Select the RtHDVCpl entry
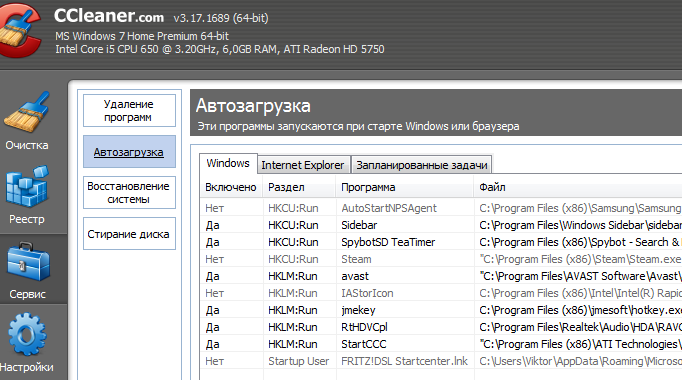Viewport: 682px width, 380px height. click(x=364, y=327)
